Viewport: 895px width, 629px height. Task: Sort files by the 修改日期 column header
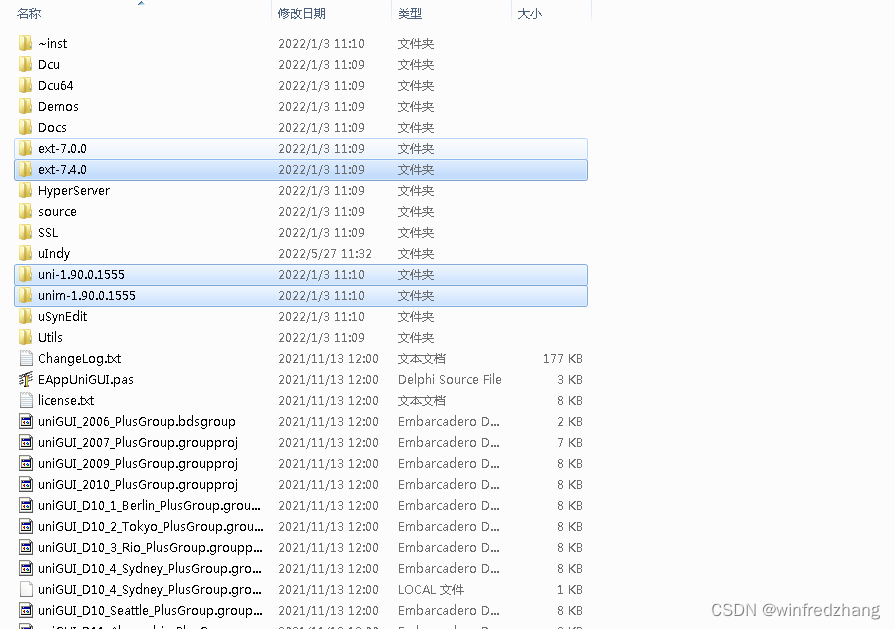301,13
